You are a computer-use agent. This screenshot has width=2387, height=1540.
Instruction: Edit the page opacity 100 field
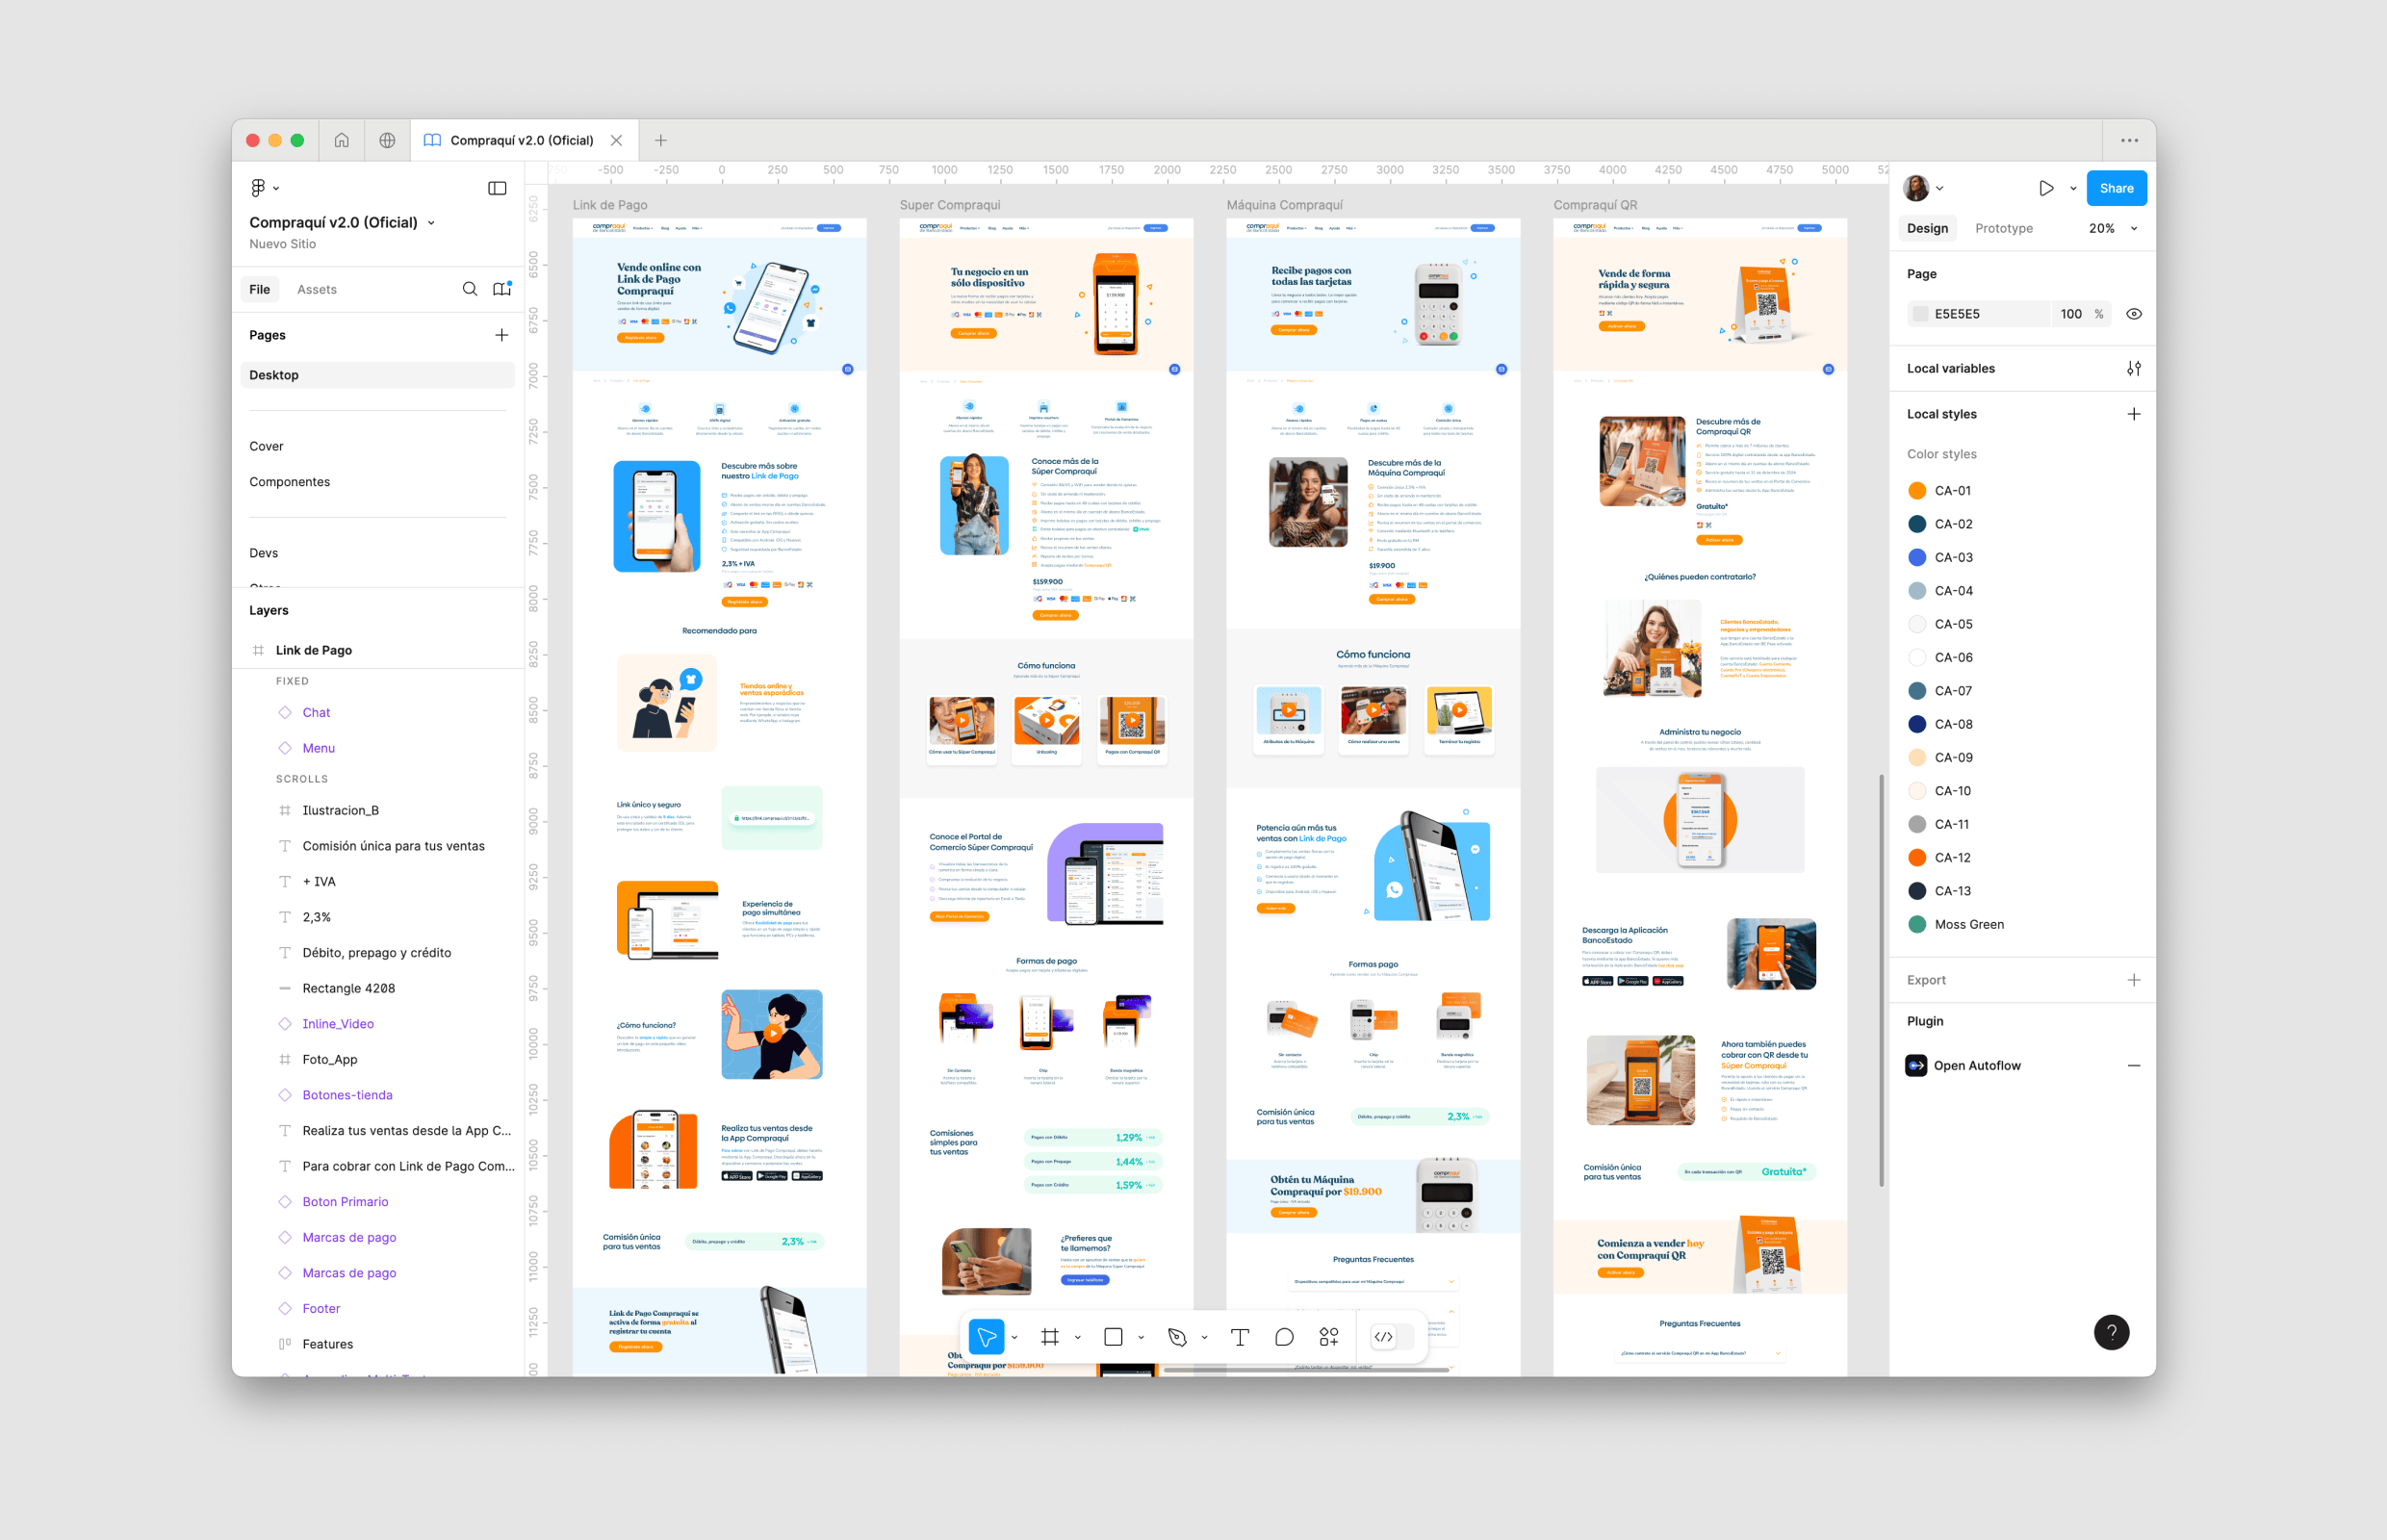coord(2071,314)
